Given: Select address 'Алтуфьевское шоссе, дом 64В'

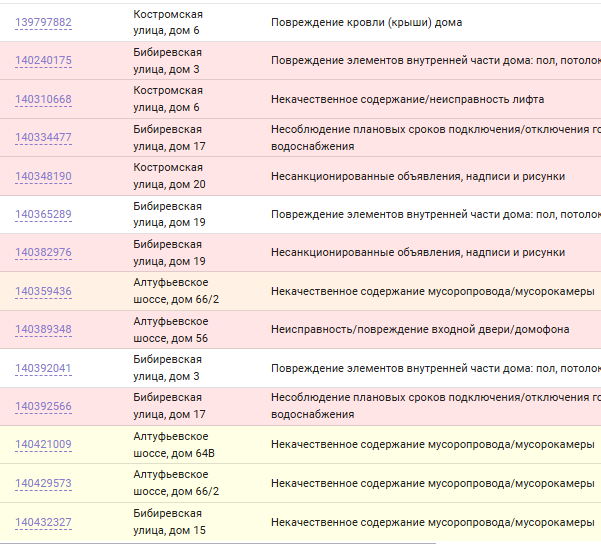Looking at the screenshot, I should point(174,445).
